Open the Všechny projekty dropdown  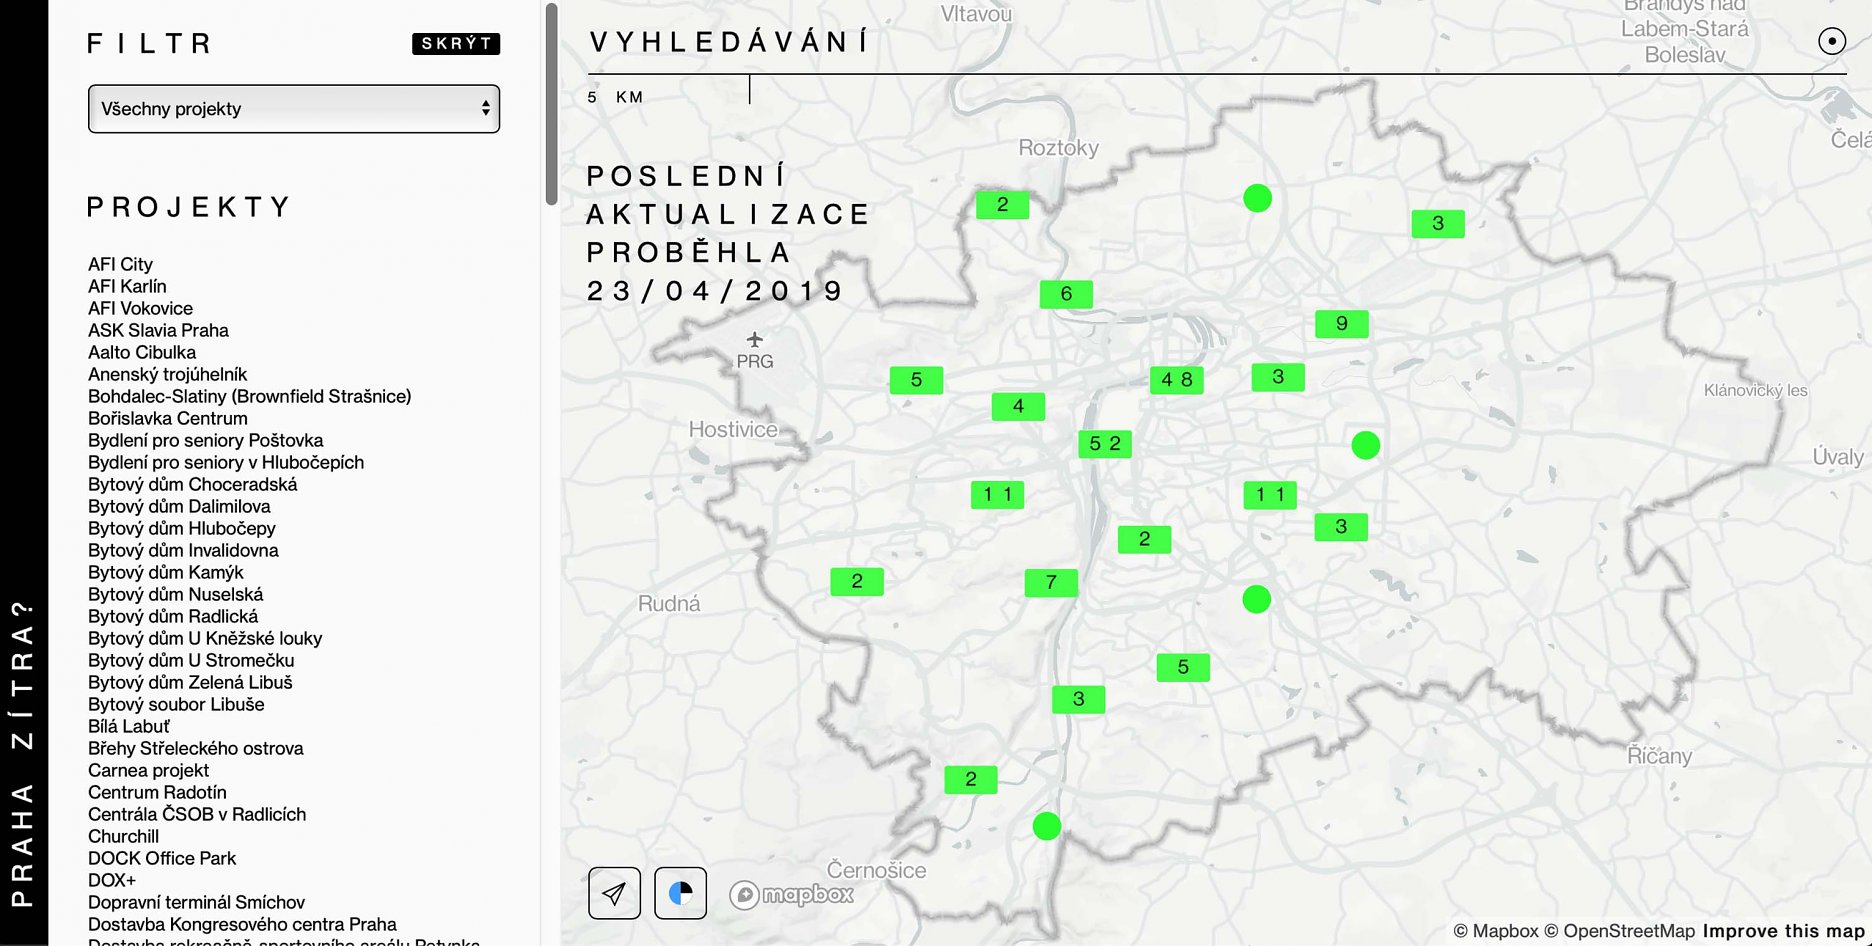294,109
